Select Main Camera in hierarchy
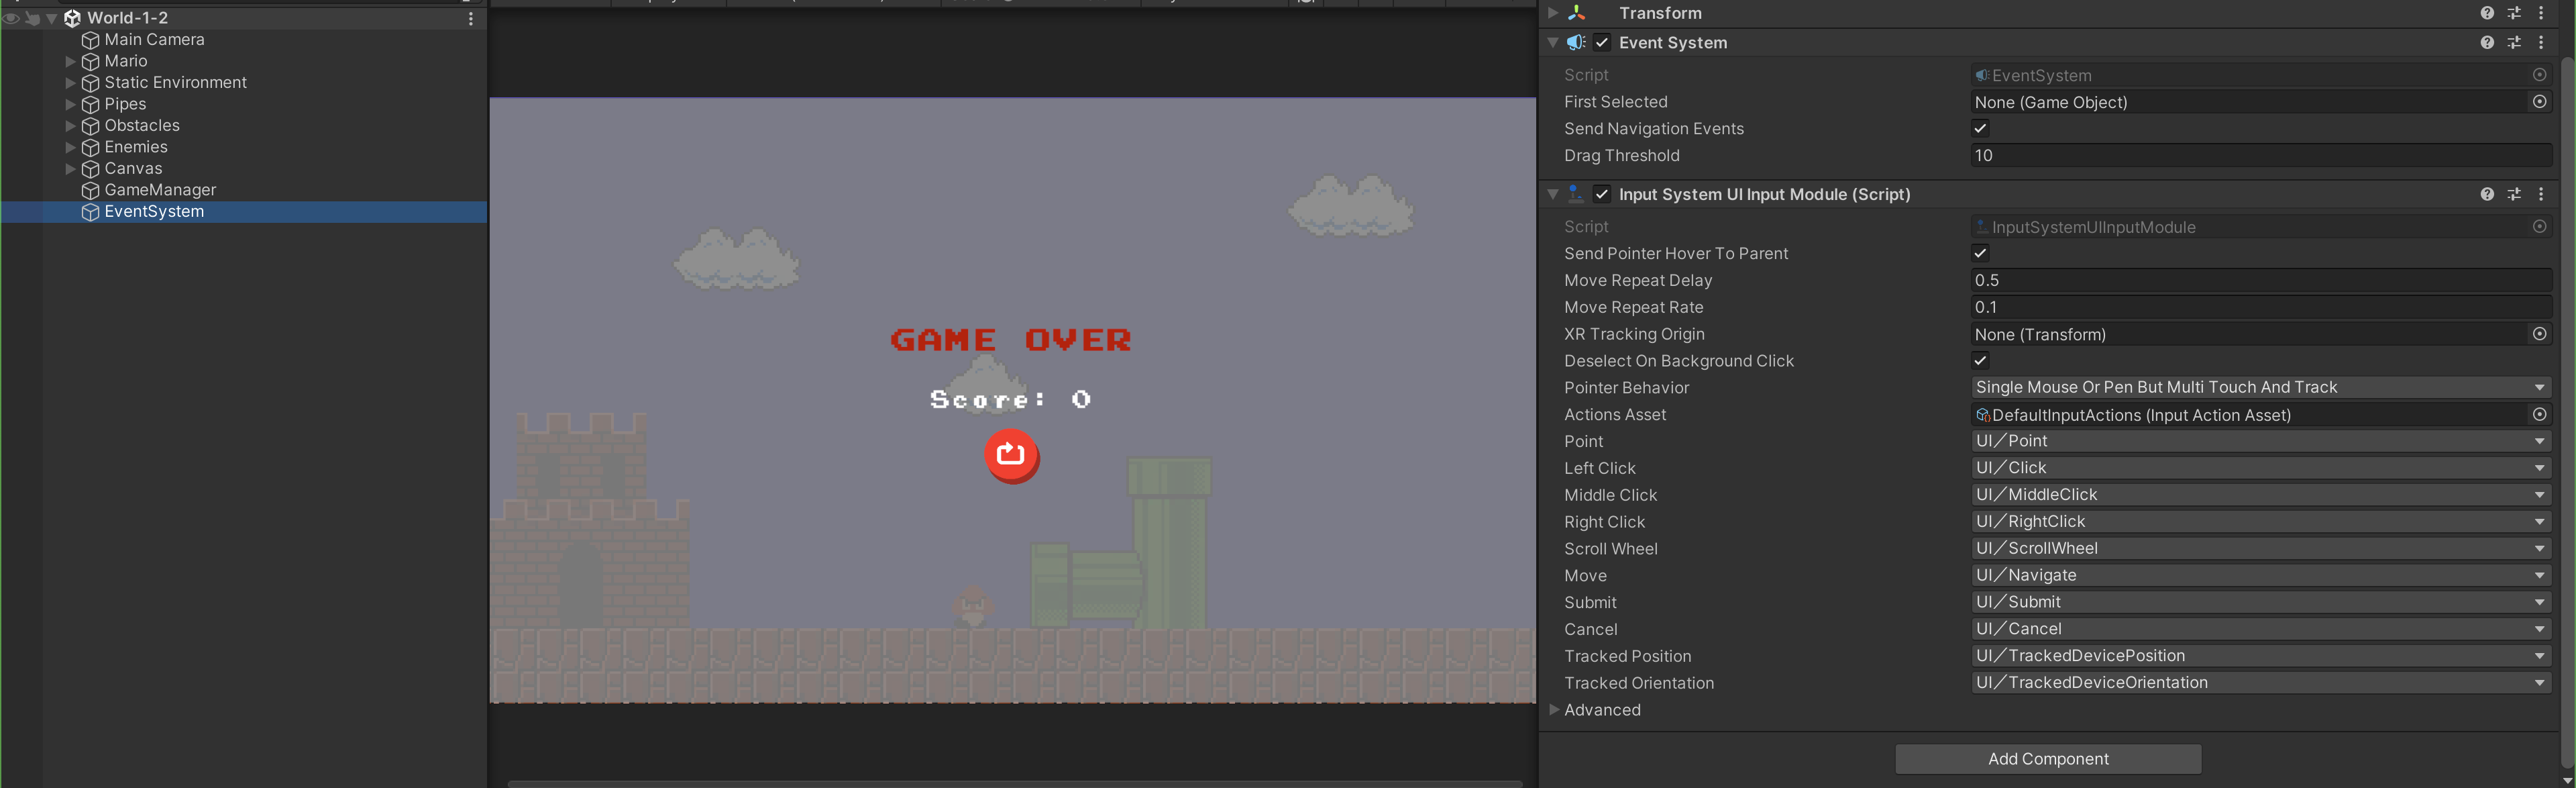Screen dimensions: 2576x788 point(154,40)
